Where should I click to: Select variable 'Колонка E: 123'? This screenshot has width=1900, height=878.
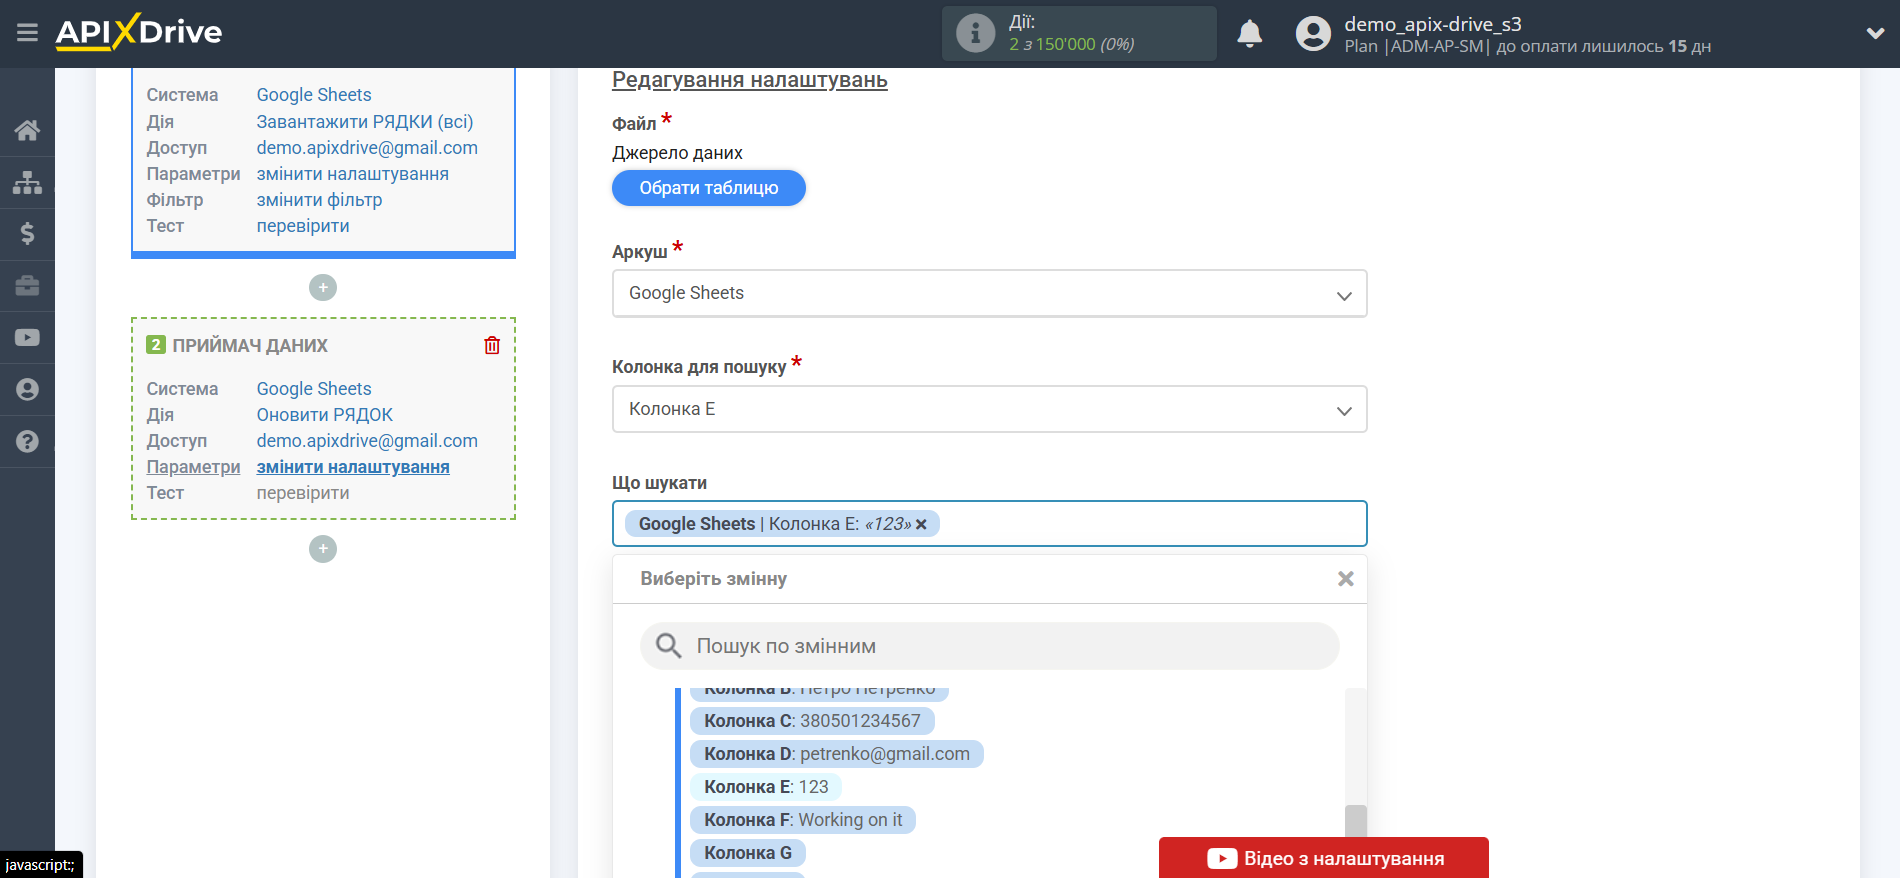tap(766, 787)
